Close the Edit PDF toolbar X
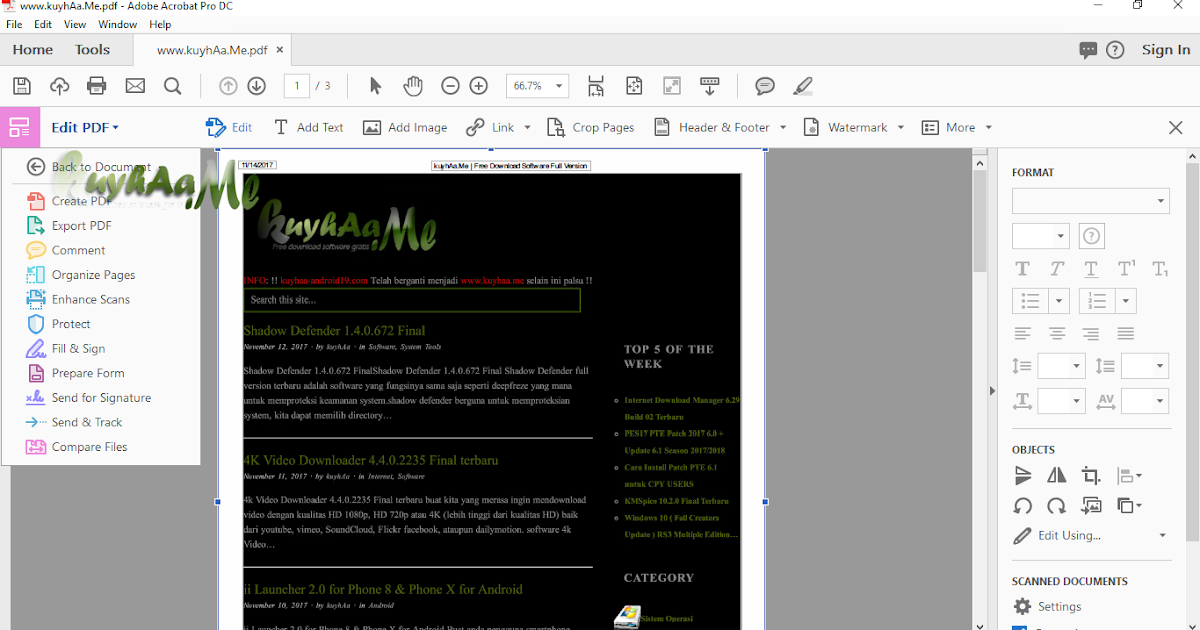 1176,127
